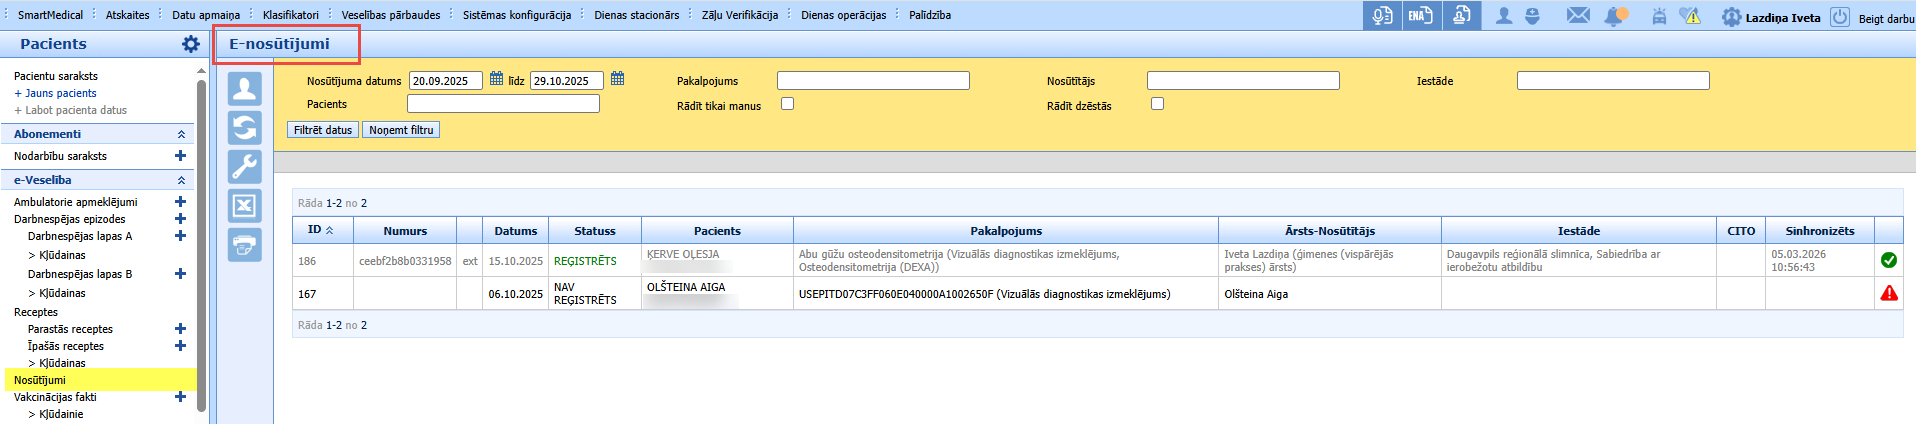Toggle Rādīt tikai manus checkbox
1916x424 pixels.
(x=787, y=104)
